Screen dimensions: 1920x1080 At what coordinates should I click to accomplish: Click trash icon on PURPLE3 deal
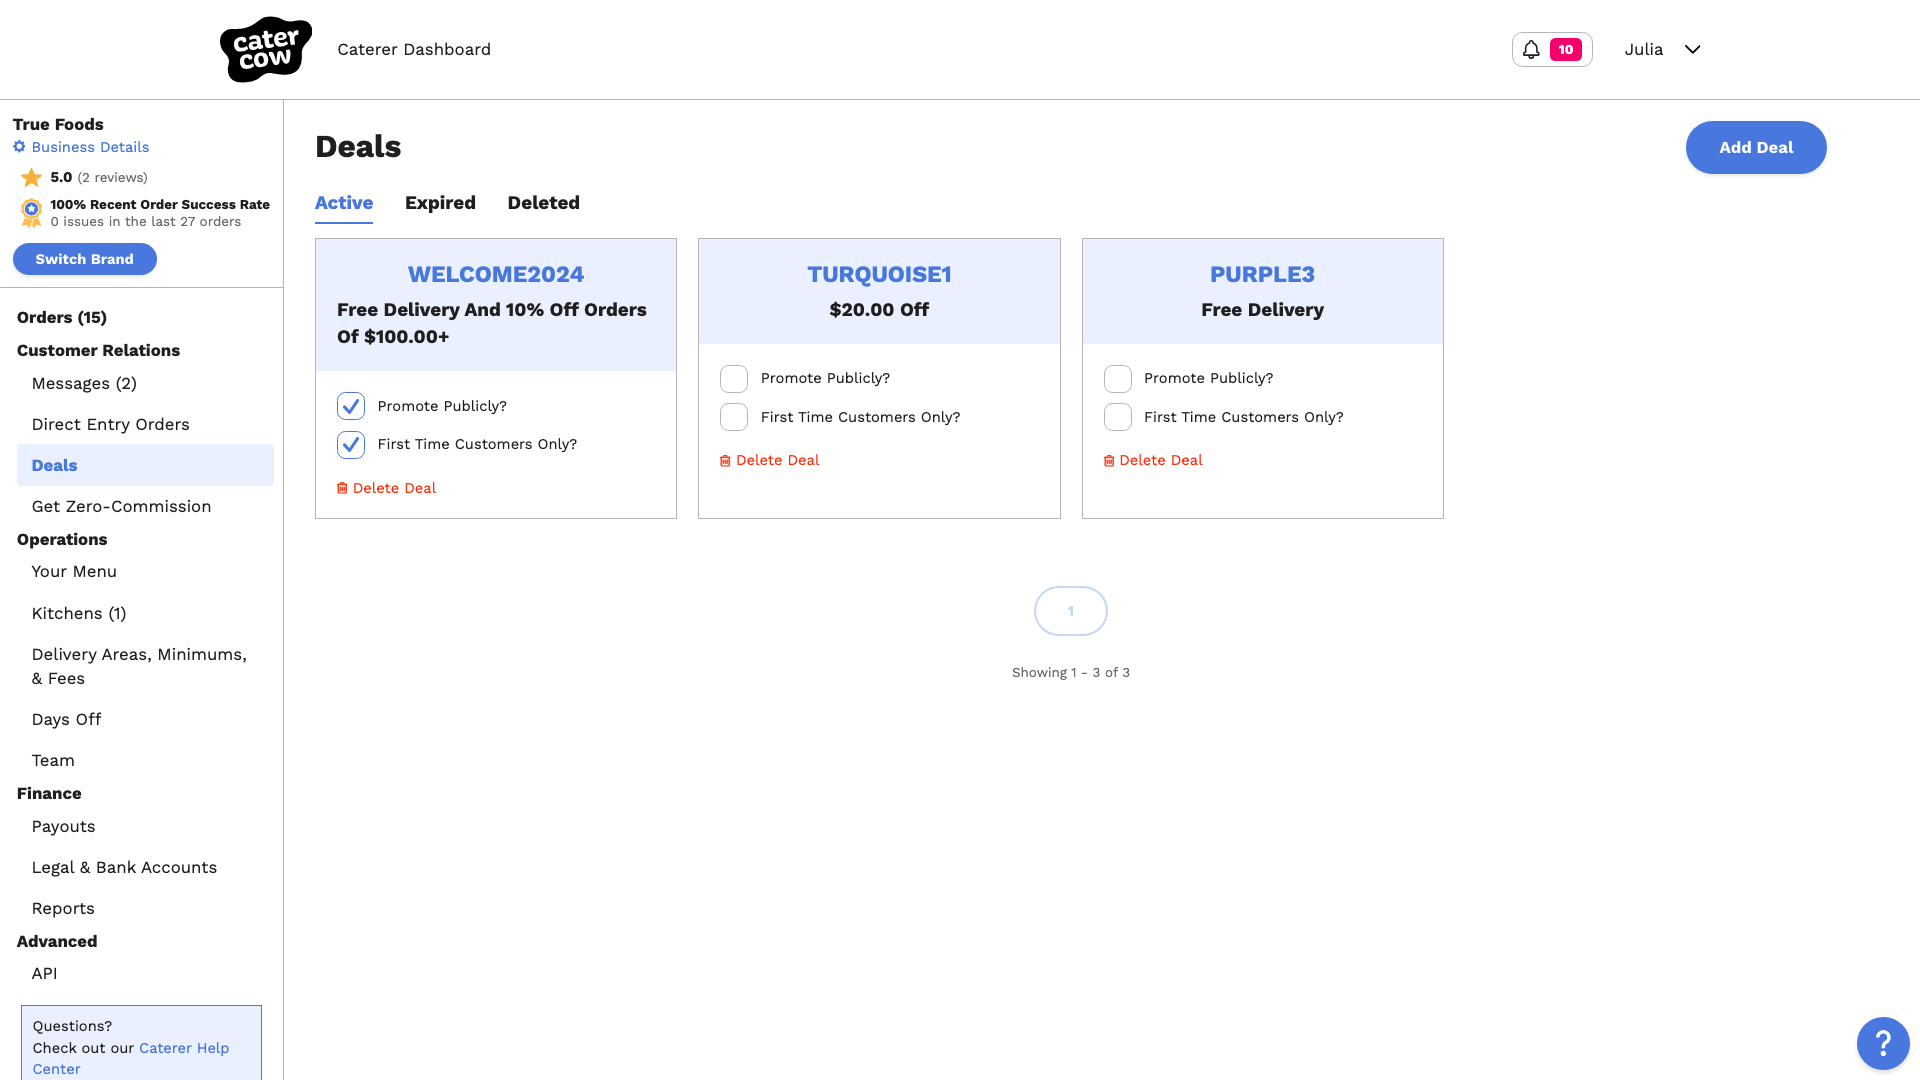tap(1109, 460)
